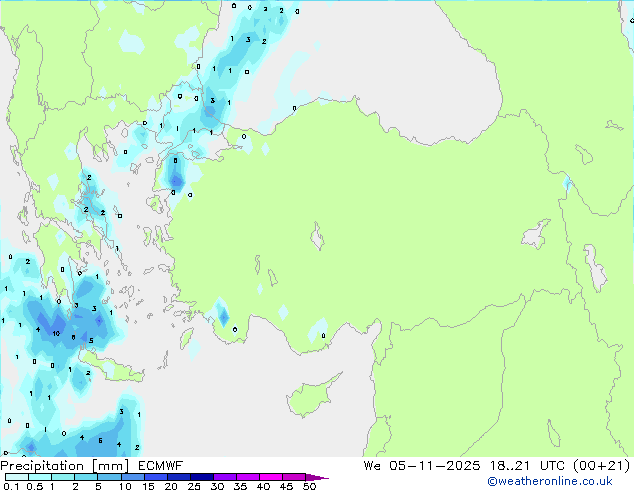Click the above-50 legend arrow tip
Image resolution: width=634 pixels, height=490 pixels.
tap(317, 477)
